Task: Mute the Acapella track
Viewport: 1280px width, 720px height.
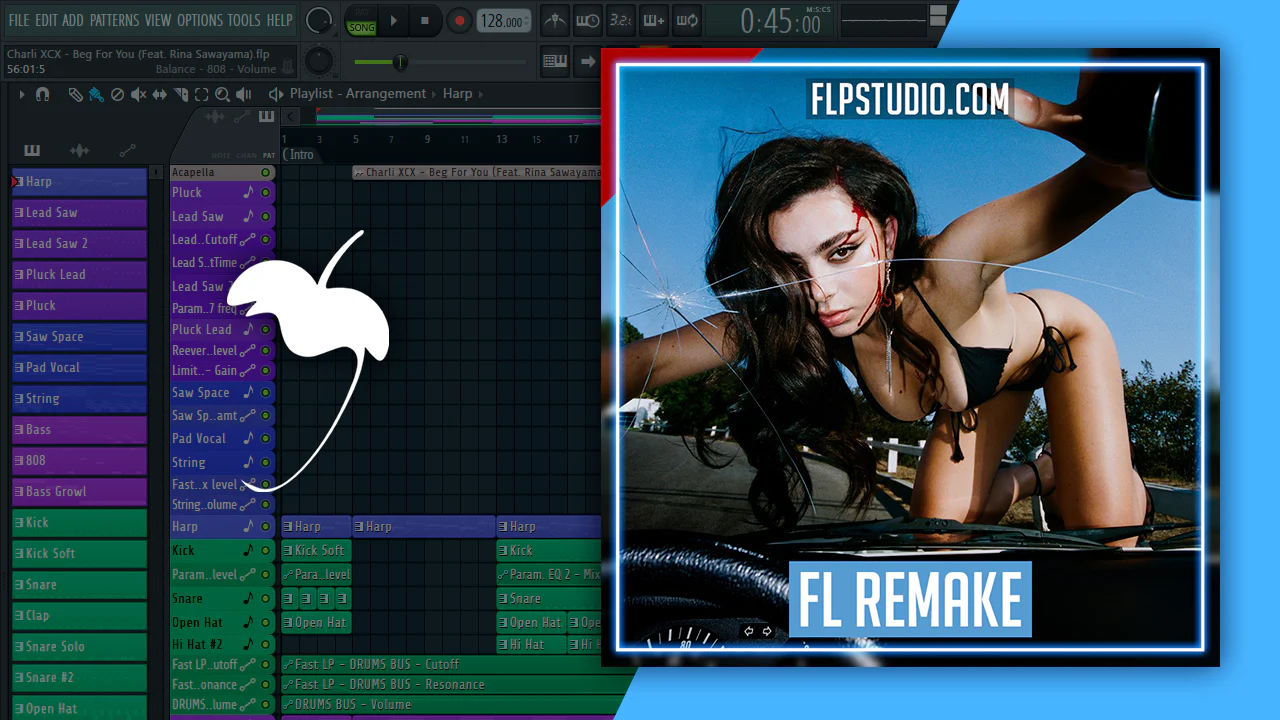Action: tap(265, 173)
